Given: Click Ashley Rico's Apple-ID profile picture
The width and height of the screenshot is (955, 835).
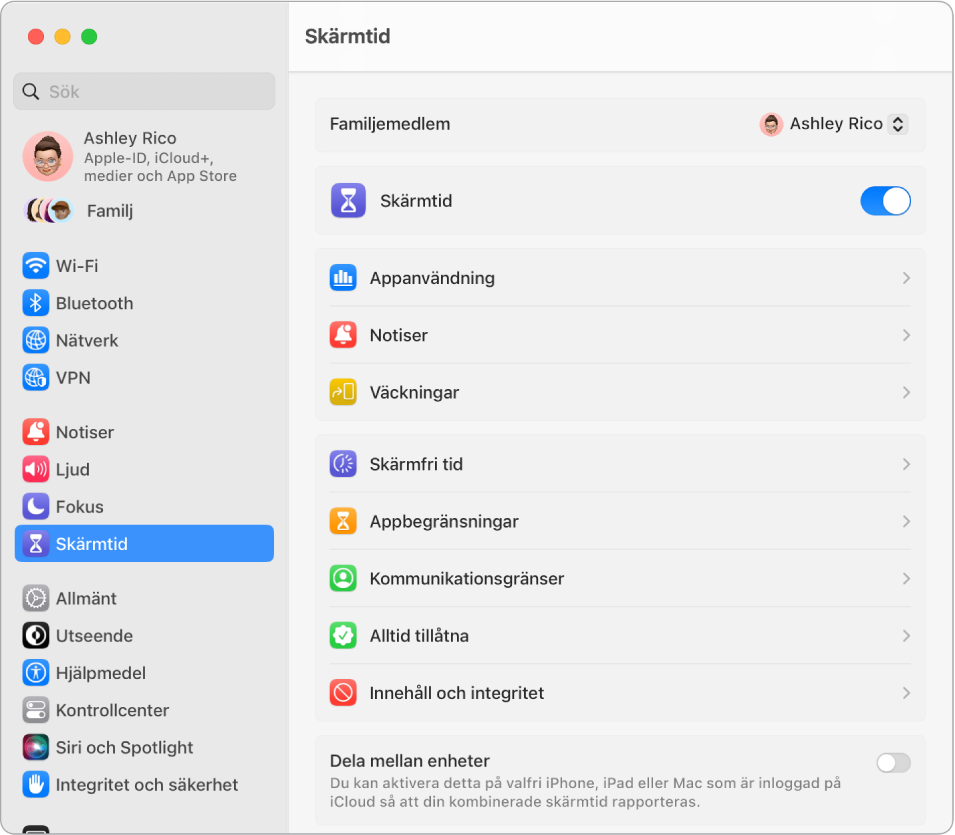Looking at the screenshot, I should click(47, 156).
